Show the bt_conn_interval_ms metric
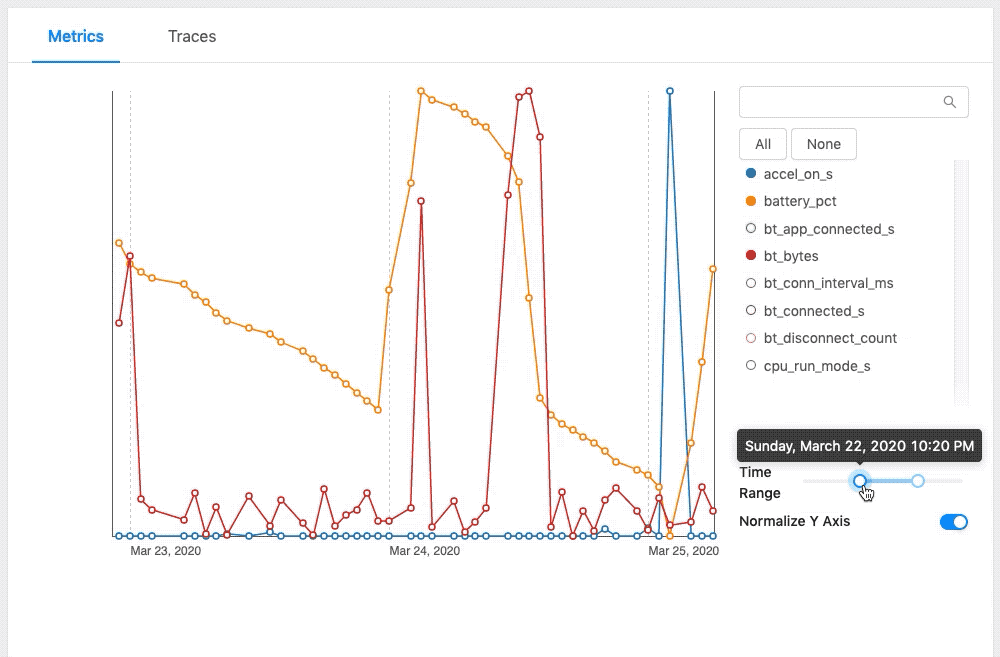 click(x=751, y=283)
